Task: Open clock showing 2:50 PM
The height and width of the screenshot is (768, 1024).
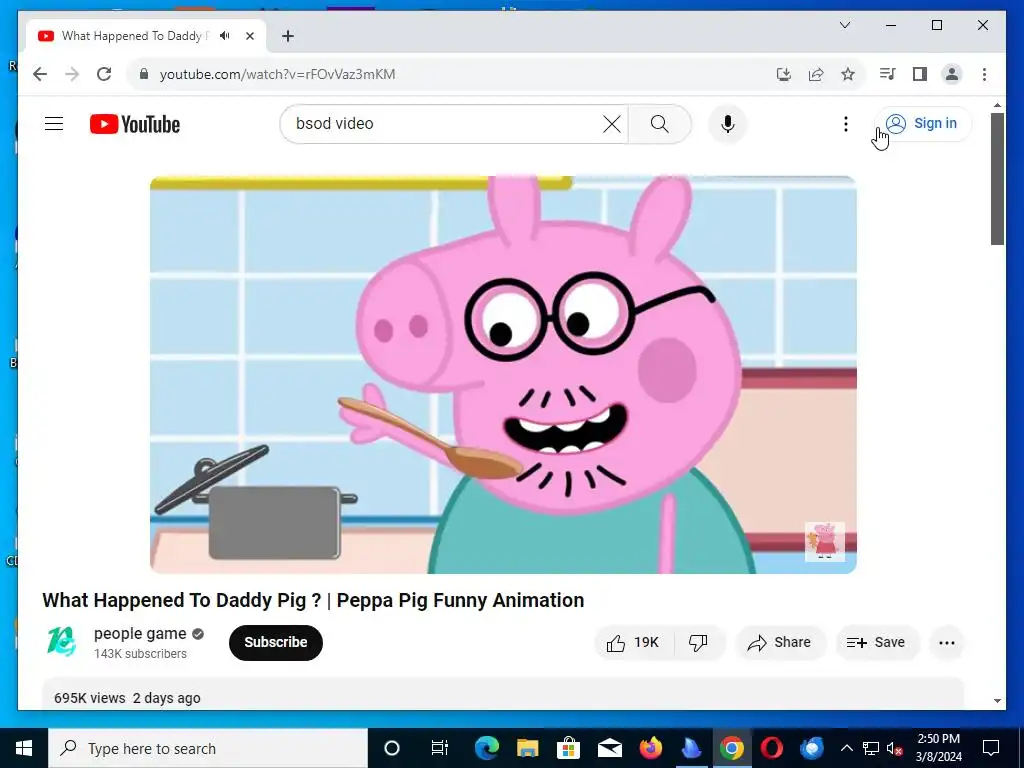Action: (x=938, y=748)
